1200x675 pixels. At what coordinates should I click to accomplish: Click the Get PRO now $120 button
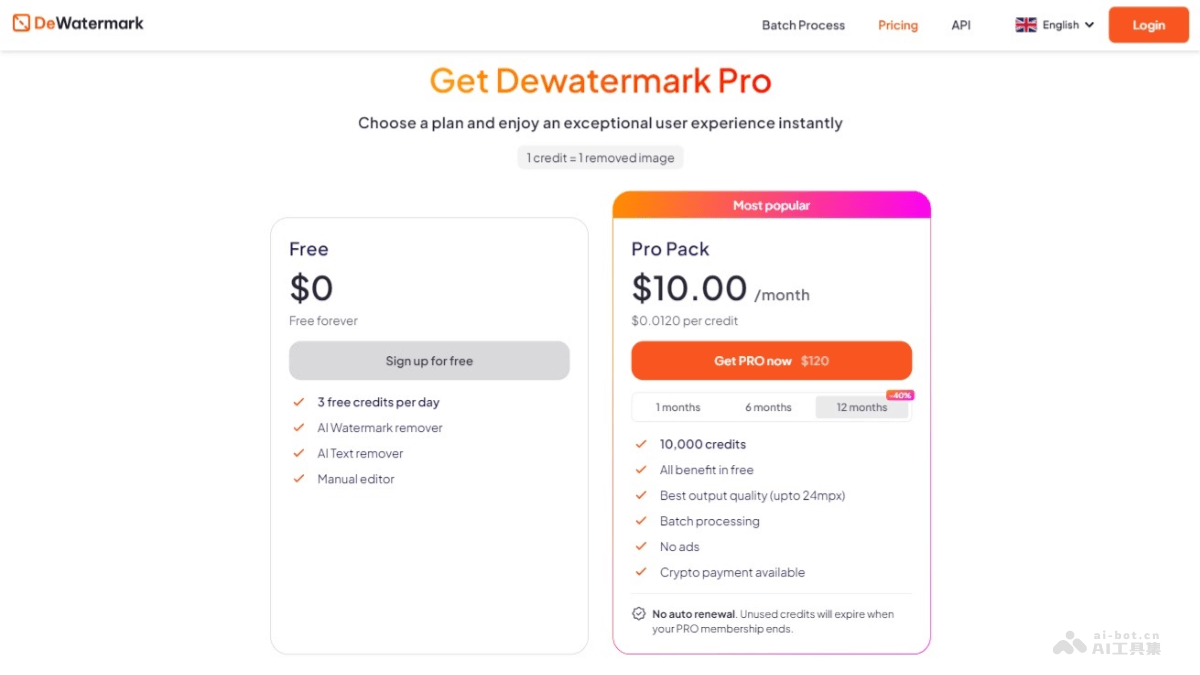click(x=770, y=360)
